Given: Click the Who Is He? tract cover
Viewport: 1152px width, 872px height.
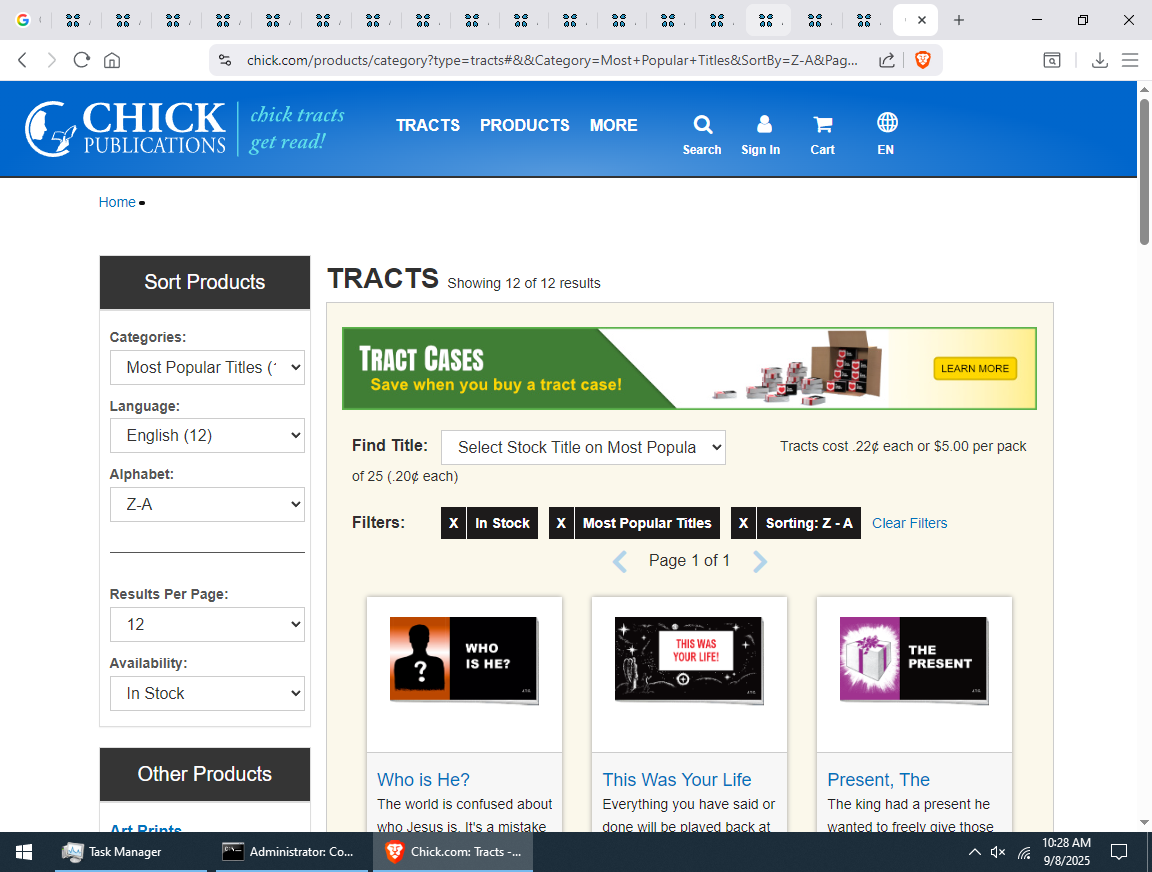Looking at the screenshot, I should [x=464, y=660].
